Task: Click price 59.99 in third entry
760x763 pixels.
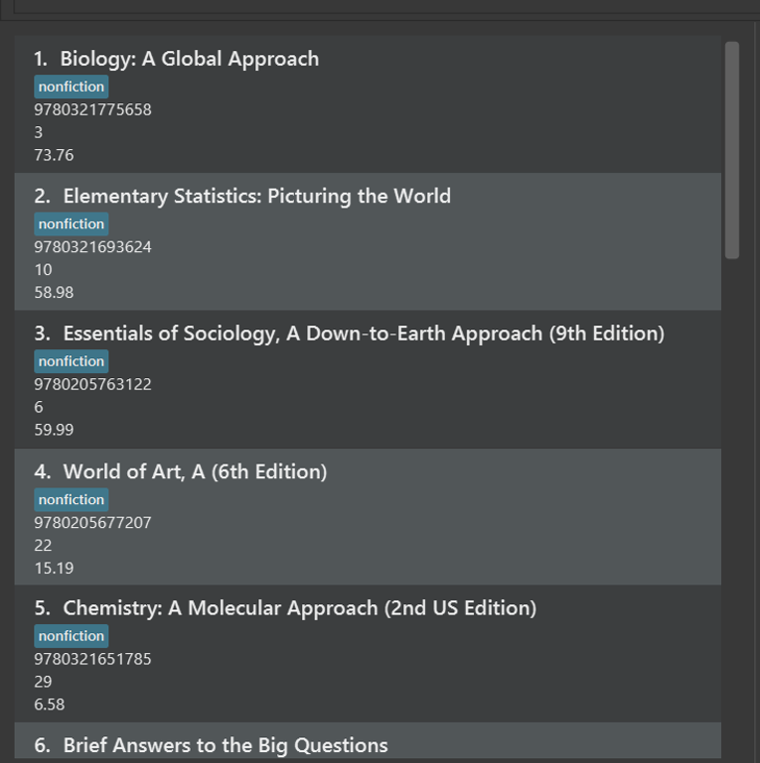Action: coord(54,430)
